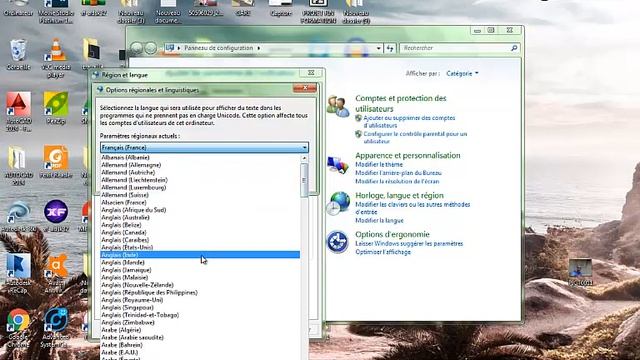Launch VLC media player from desktop
Screen dimensions: 640x360
[56, 58]
